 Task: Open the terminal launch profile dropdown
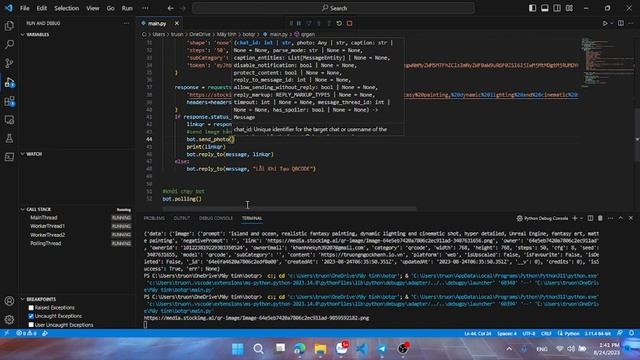[582, 219]
